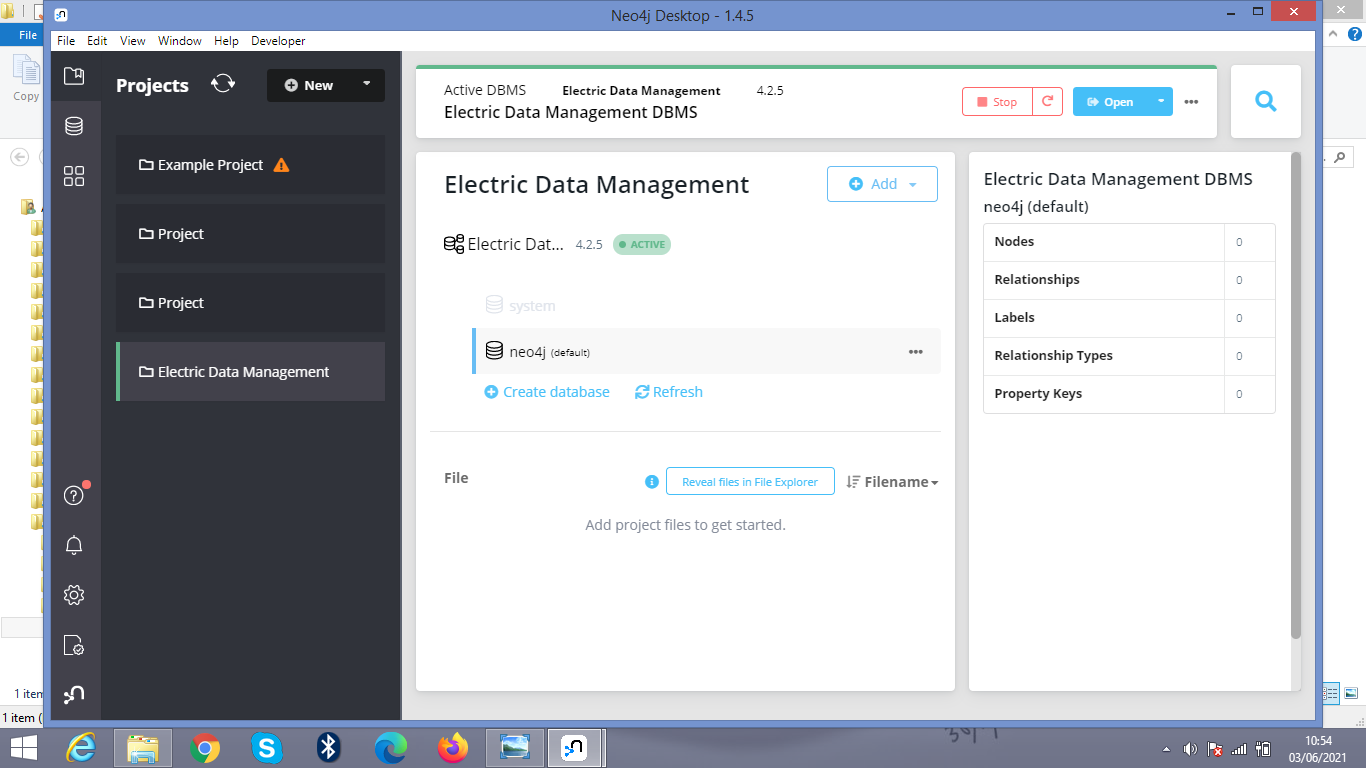The width and height of the screenshot is (1366, 768).
Task: Click the blue search magnifier icon
Action: [1266, 101]
